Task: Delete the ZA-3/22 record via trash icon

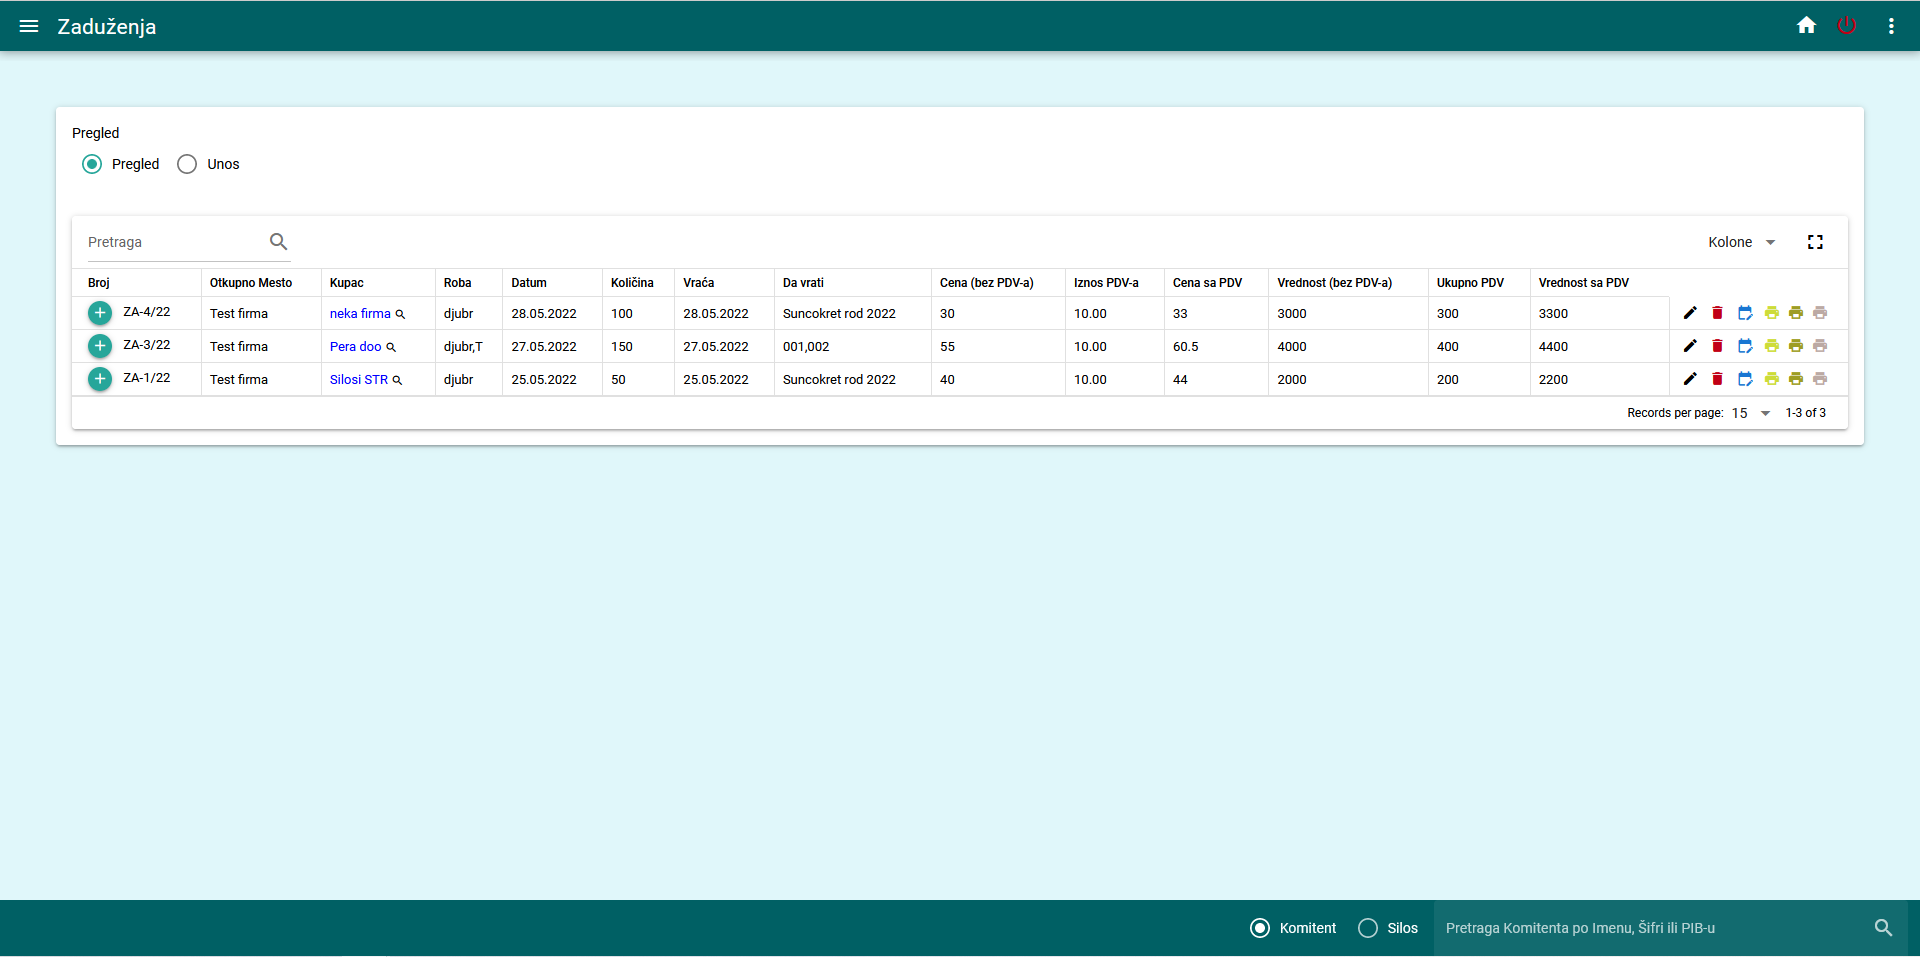Action: [x=1718, y=346]
